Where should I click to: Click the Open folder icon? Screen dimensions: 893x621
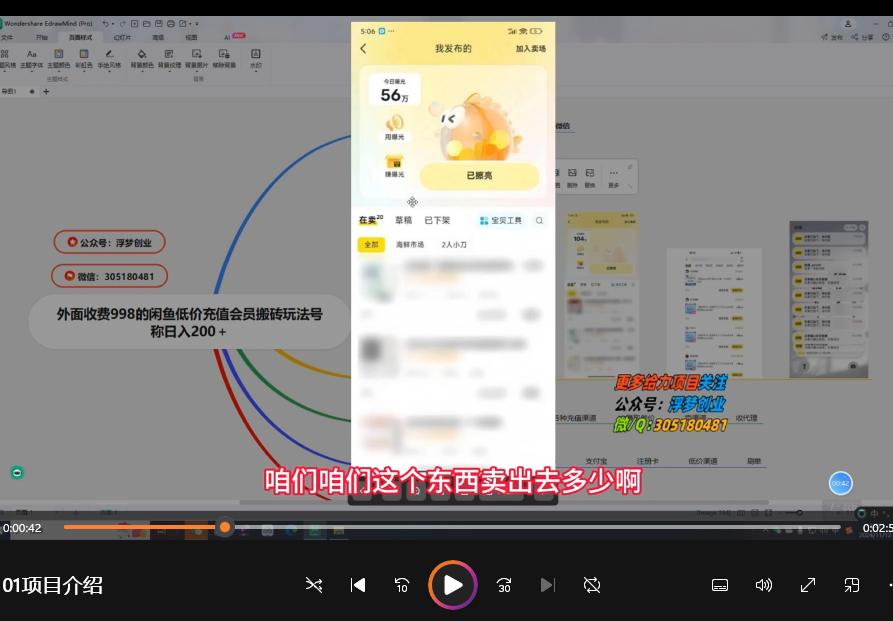(x=146, y=23)
